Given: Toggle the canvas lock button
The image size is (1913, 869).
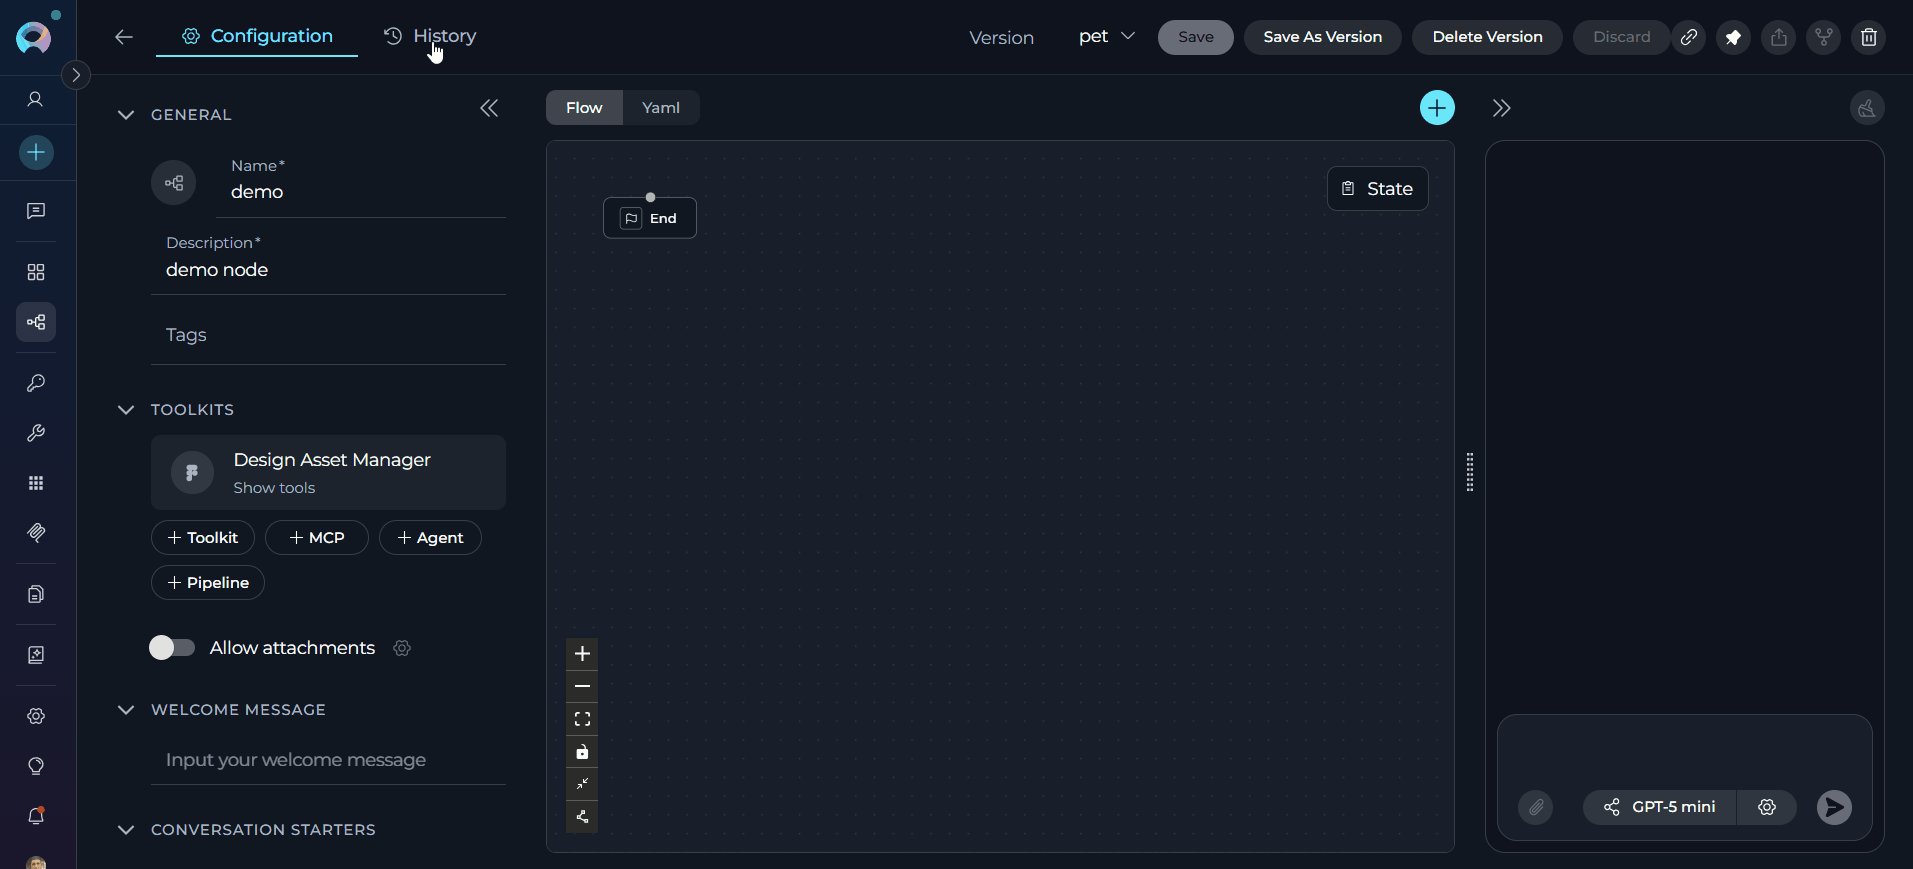Looking at the screenshot, I should (582, 752).
